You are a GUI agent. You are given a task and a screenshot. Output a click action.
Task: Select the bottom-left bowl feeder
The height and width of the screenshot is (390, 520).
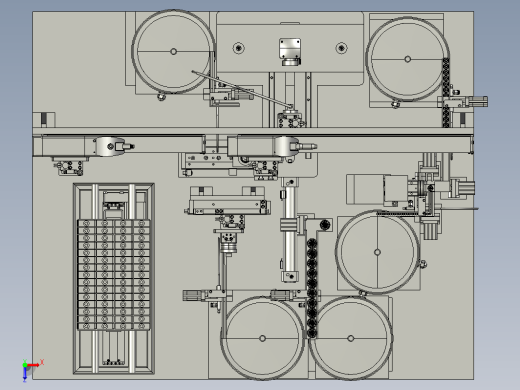coord(262,338)
